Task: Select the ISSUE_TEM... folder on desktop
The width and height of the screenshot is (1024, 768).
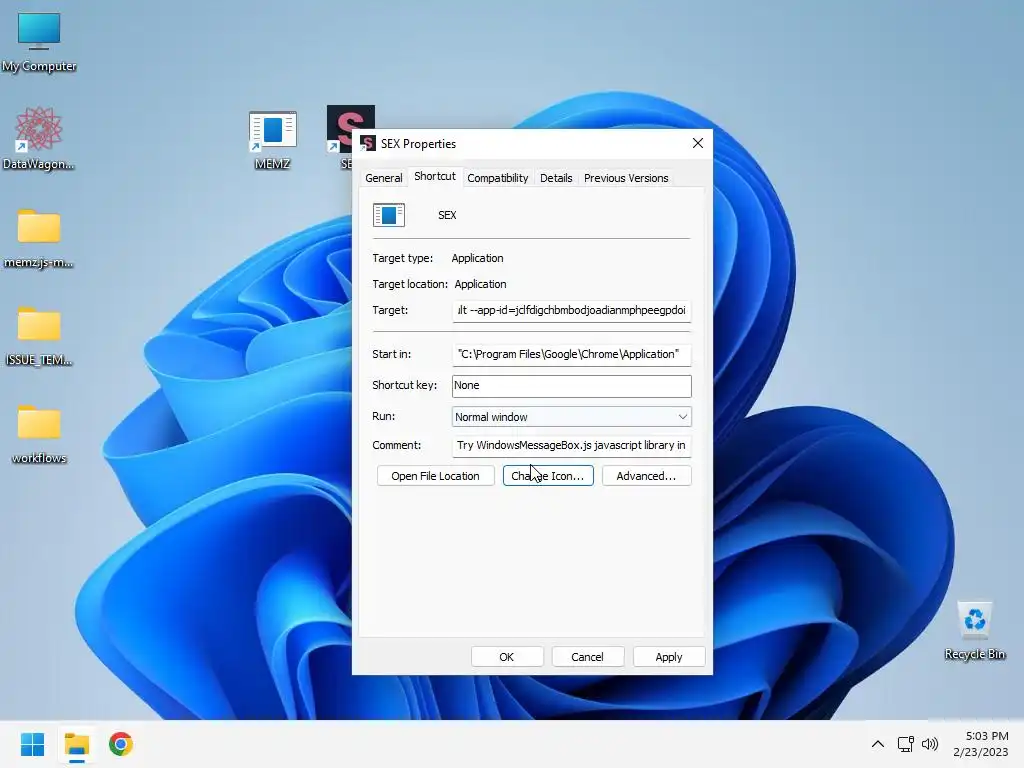Action: (39, 336)
